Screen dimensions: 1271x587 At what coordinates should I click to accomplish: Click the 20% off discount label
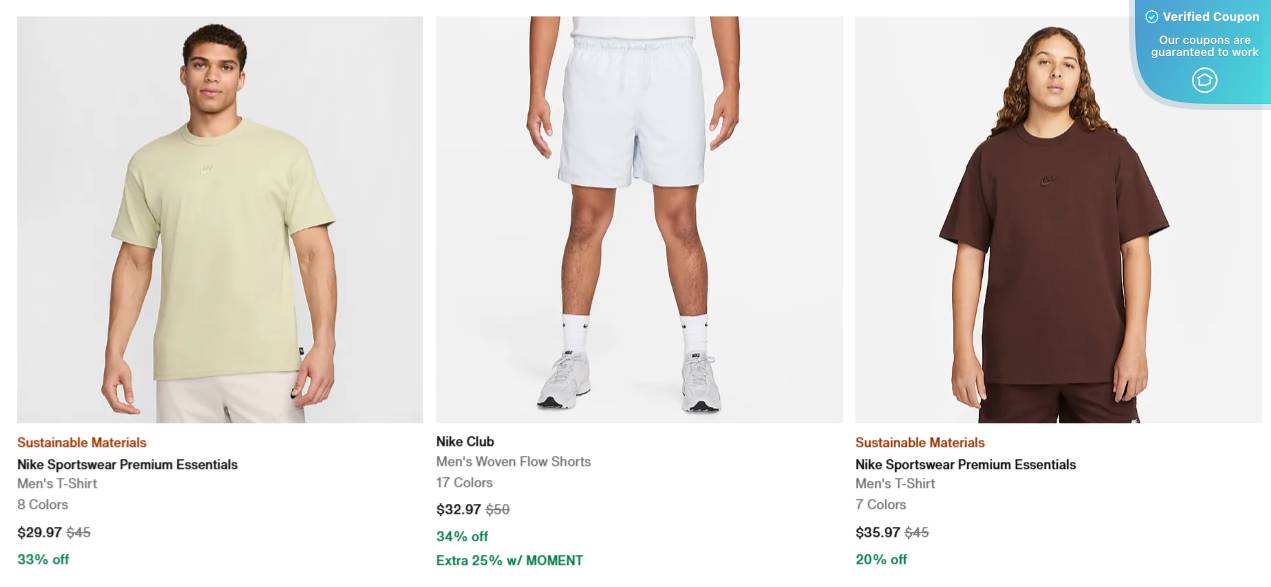click(881, 559)
